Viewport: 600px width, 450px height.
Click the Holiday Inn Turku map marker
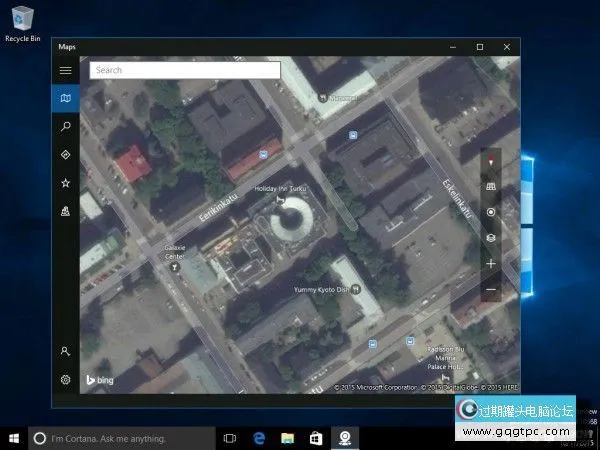coord(280,199)
